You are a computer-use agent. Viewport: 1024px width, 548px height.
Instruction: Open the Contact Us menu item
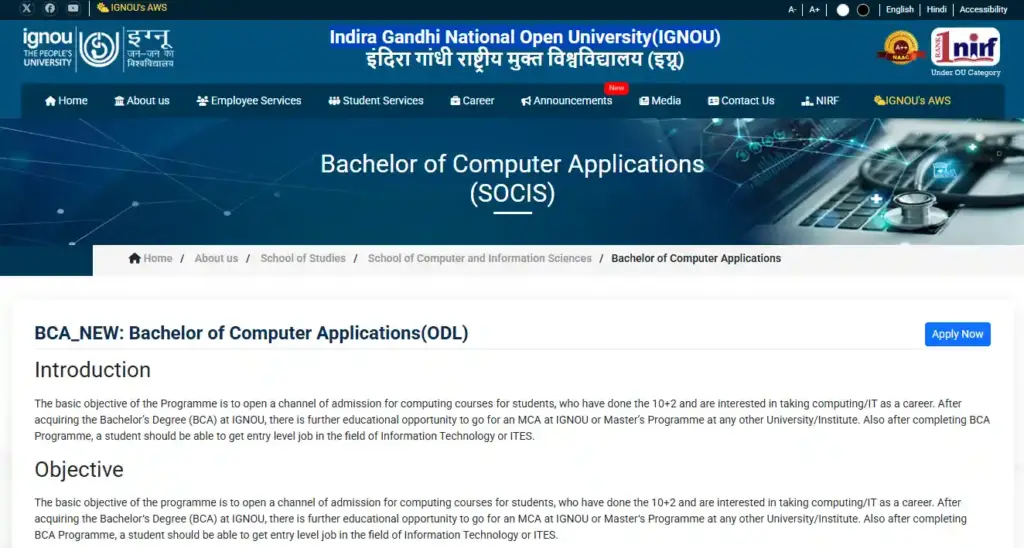coord(741,101)
